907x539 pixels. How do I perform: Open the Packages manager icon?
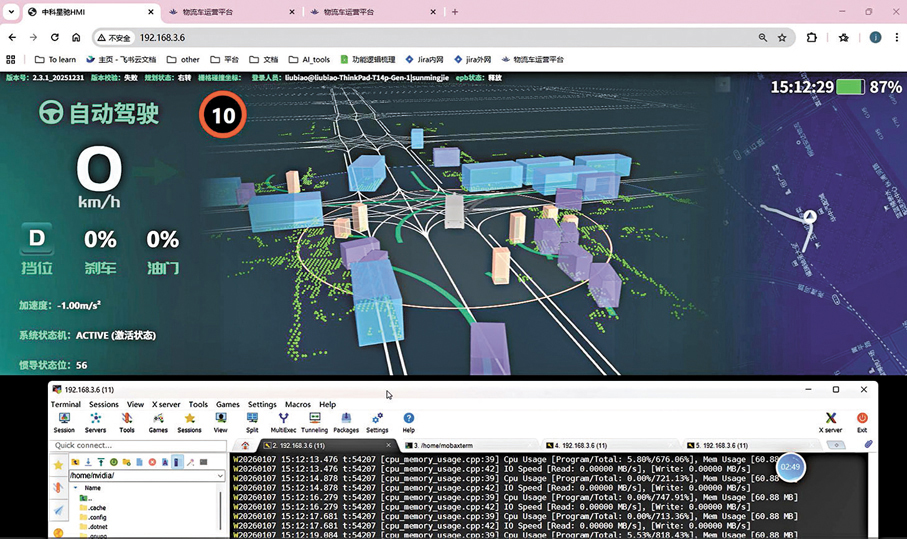coord(346,419)
